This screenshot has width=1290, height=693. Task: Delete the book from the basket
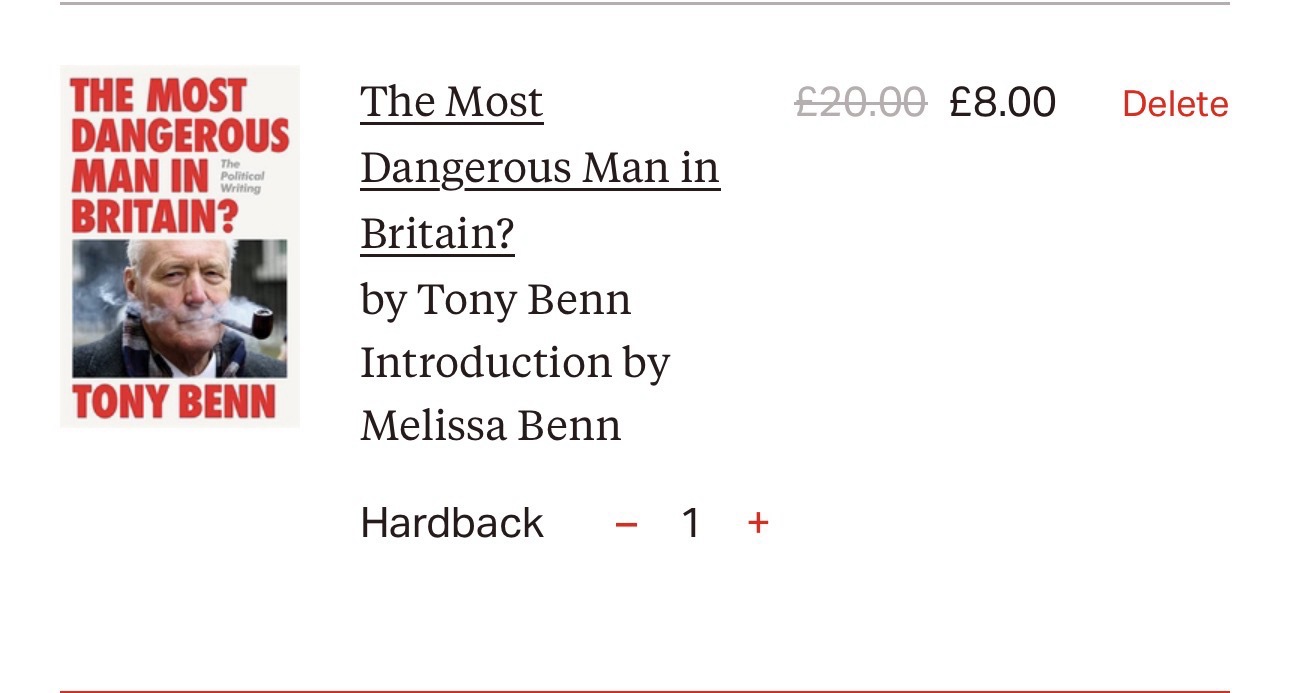tap(1175, 104)
